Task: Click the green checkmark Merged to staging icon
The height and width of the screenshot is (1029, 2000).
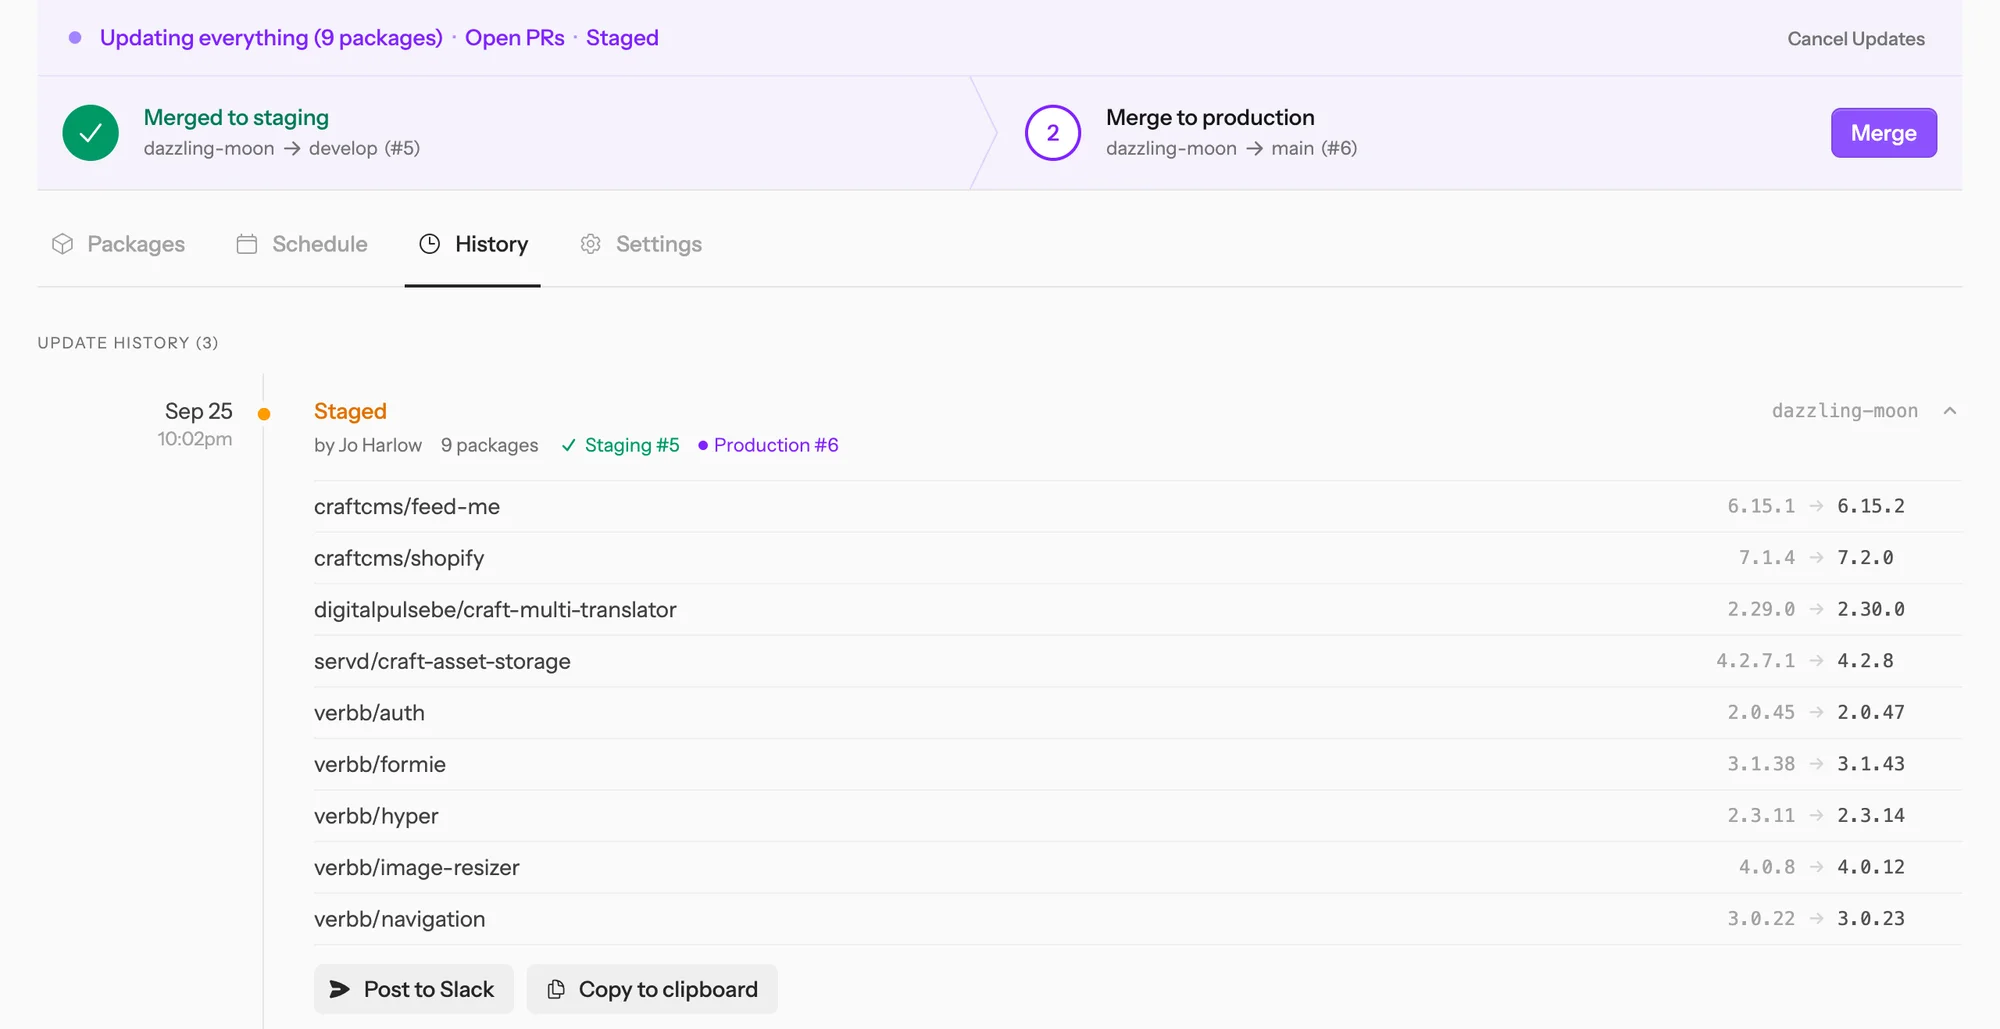Action: coord(91,133)
